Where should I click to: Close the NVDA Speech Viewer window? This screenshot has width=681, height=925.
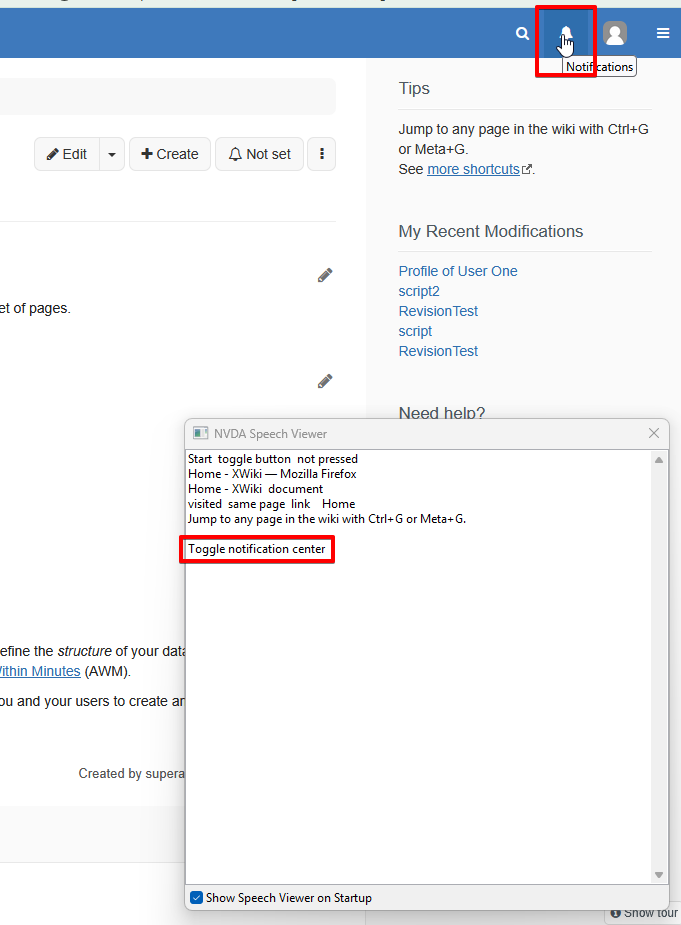(x=654, y=433)
